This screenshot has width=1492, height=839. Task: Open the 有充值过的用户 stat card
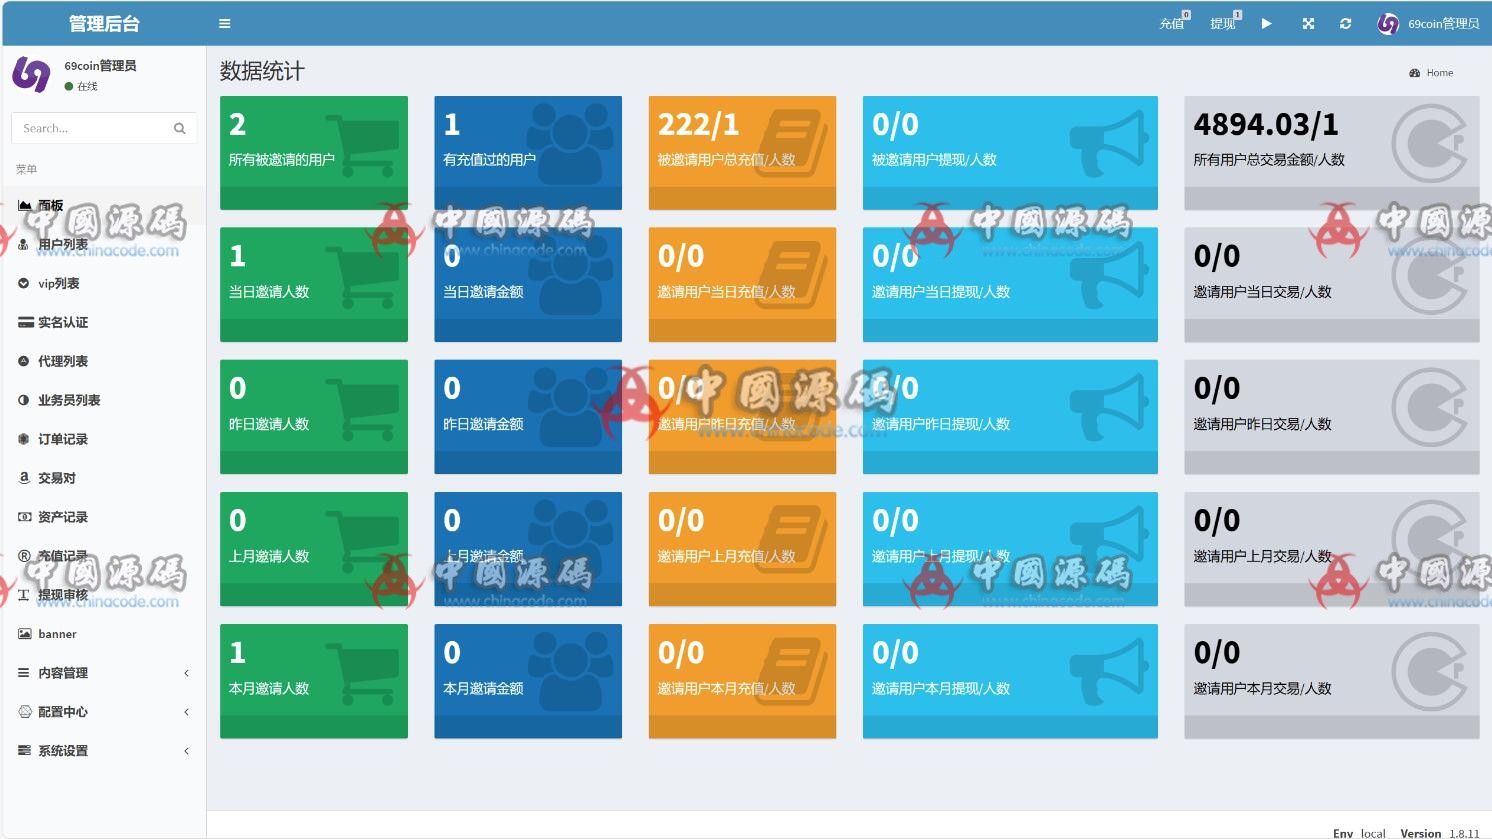coord(528,153)
